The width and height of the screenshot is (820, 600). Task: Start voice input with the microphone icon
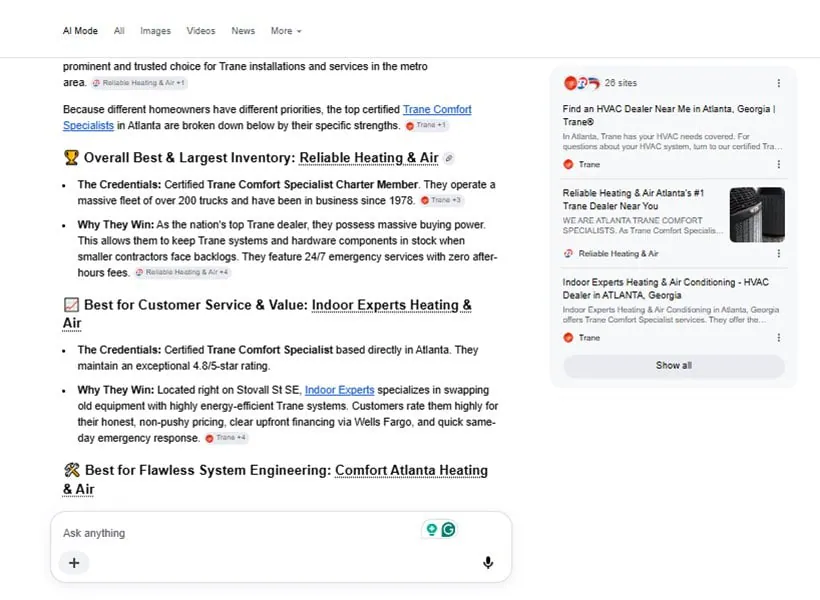[x=488, y=562]
